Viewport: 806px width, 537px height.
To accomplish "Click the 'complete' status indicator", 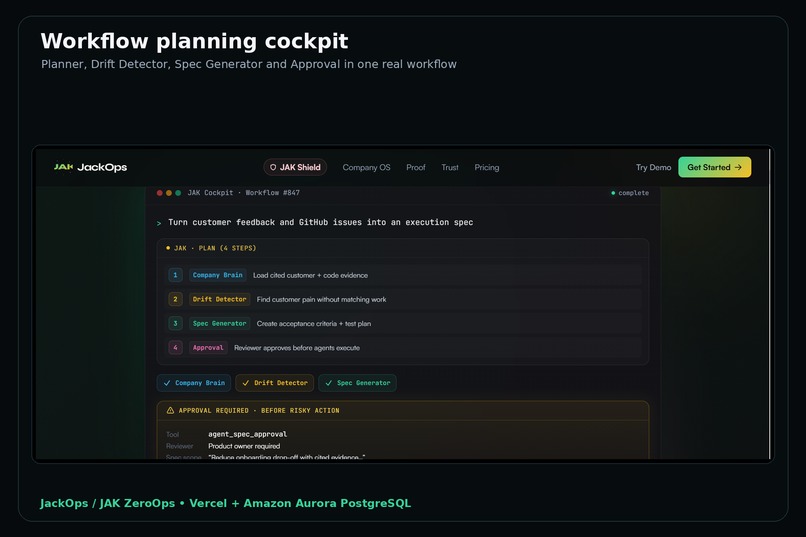I will (x=630, y=193).
